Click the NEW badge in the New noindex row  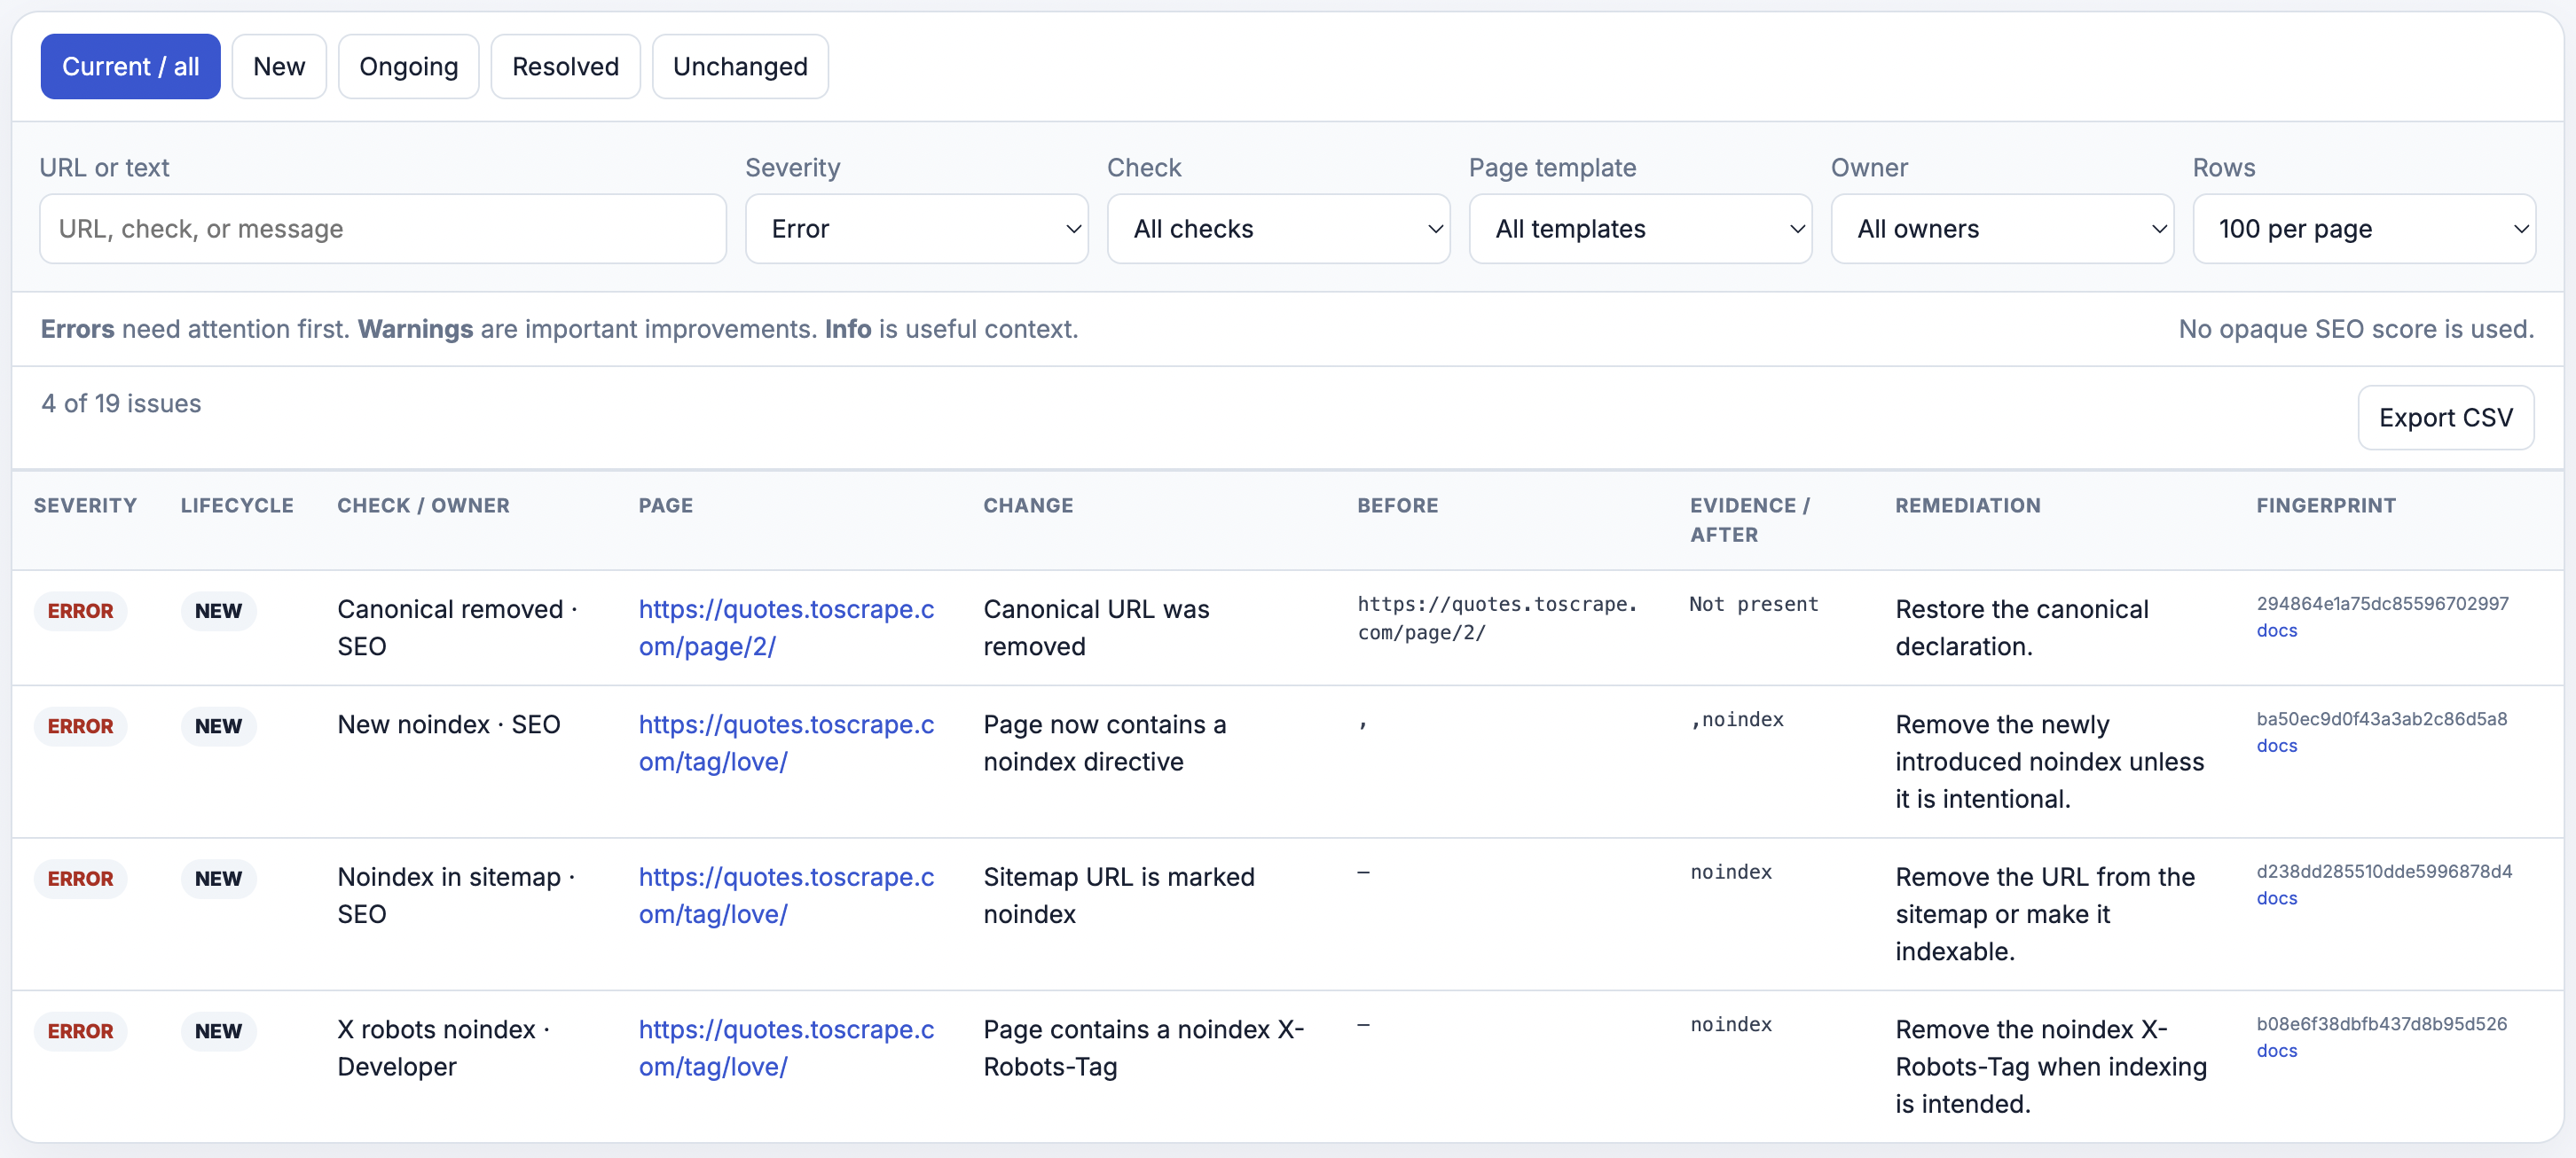tap(218, 726)
